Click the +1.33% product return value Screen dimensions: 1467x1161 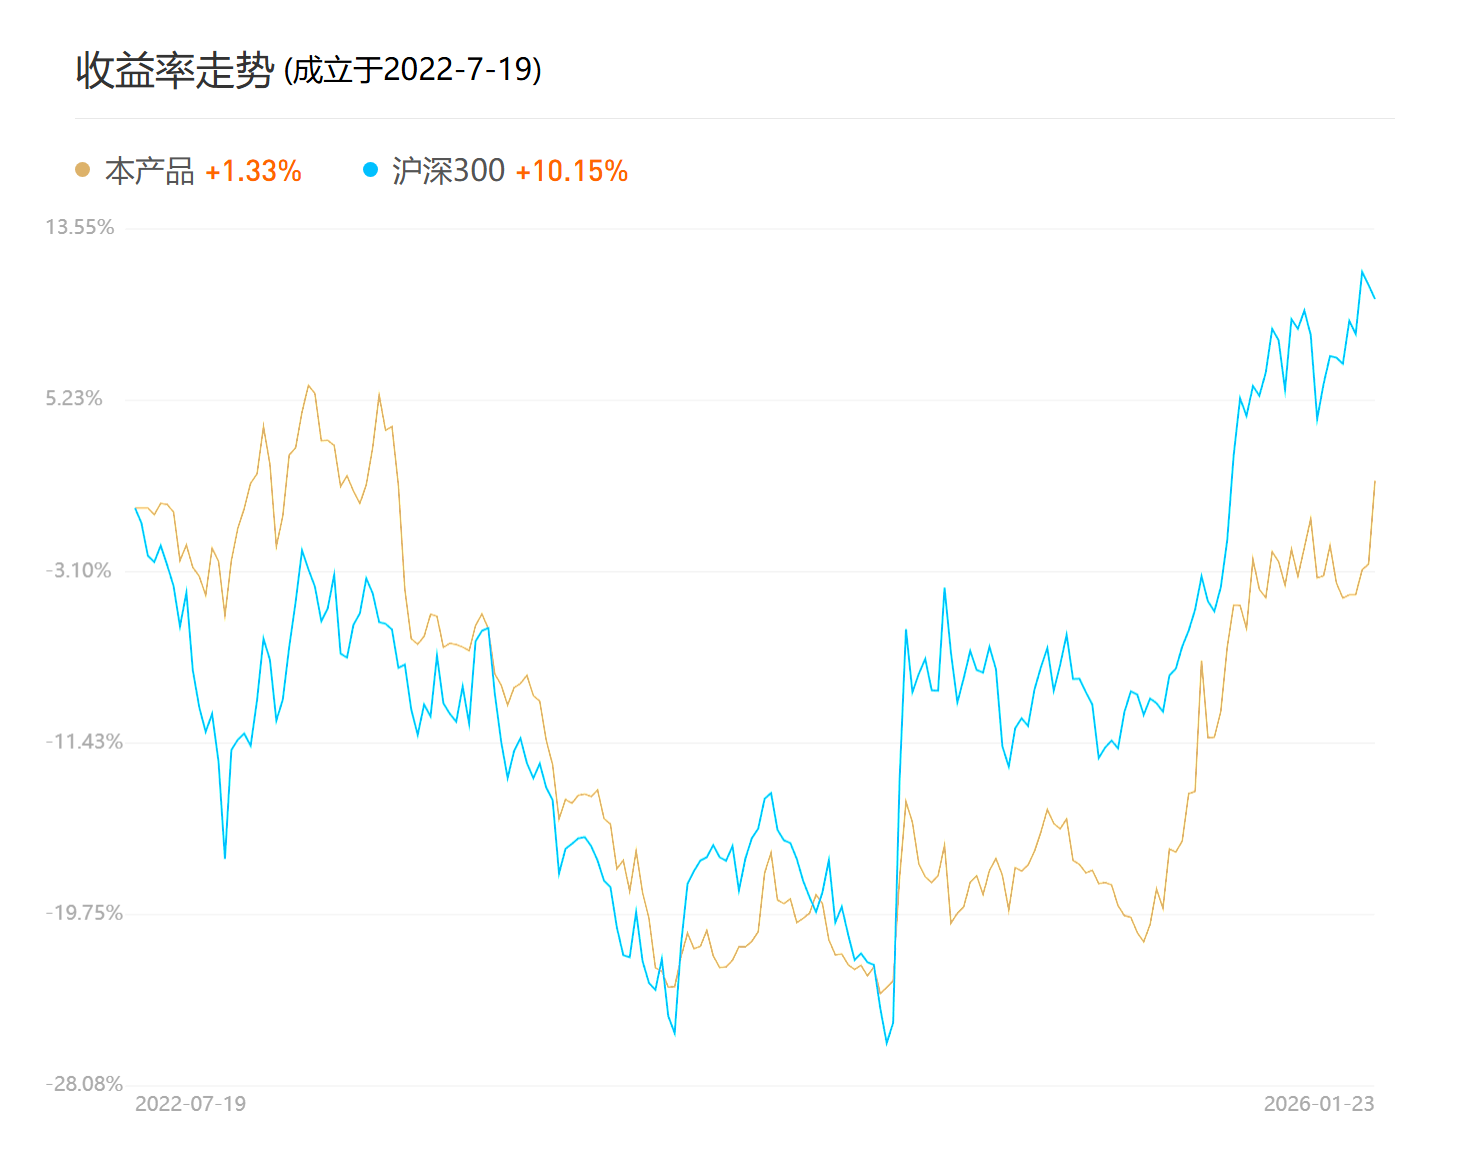tap(253, 171)
